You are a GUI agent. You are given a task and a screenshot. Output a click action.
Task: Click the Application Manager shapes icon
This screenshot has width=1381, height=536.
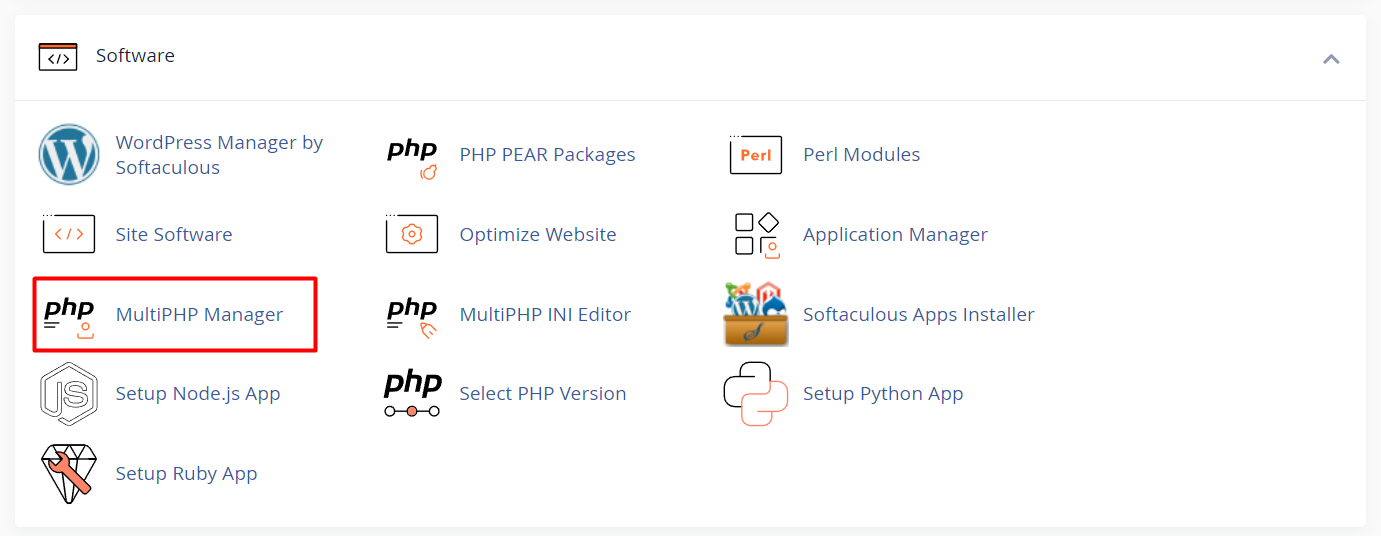(757, 235)
